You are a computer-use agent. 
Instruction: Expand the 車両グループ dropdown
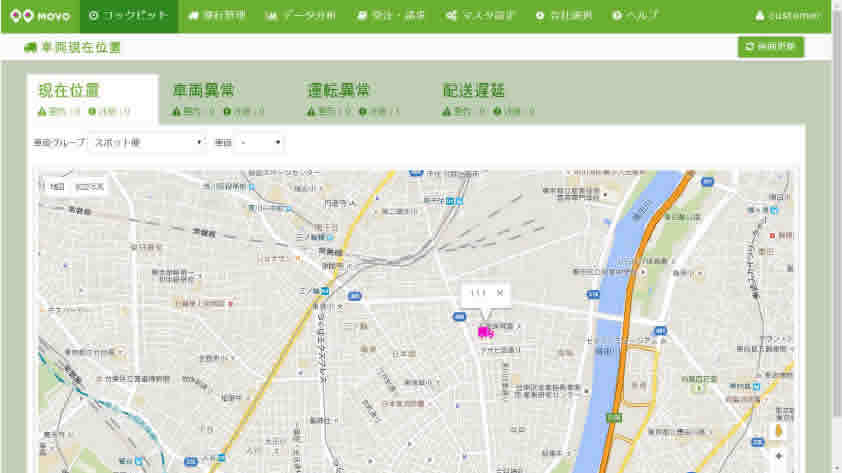[146, 143]
